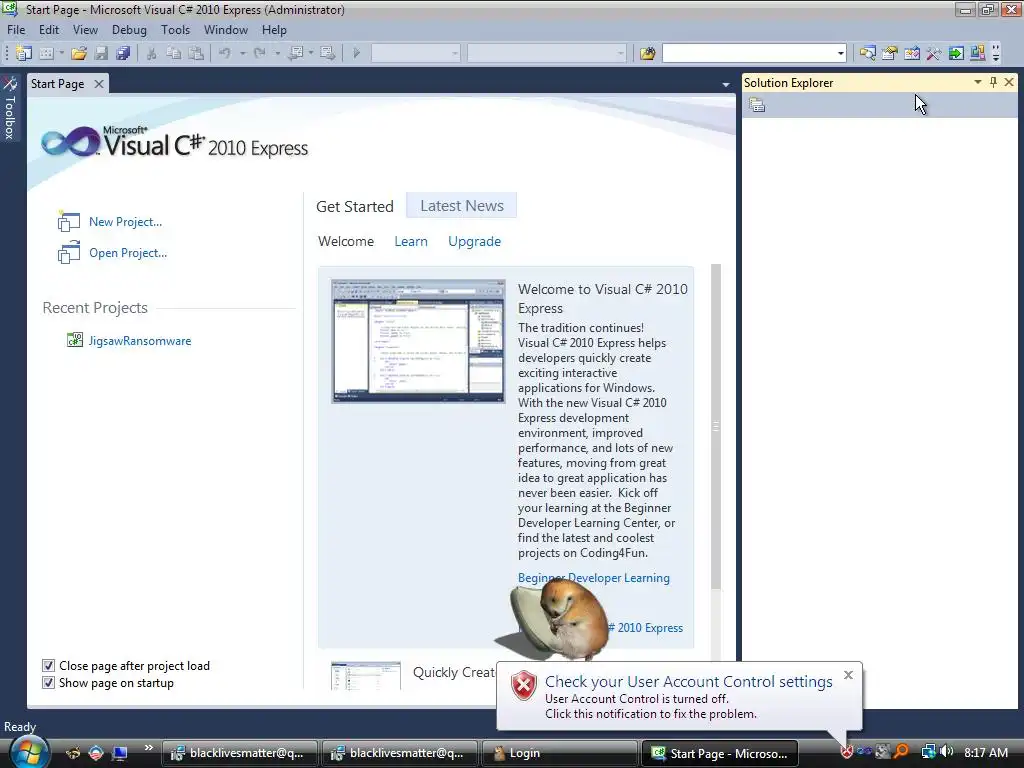
Task: Open the active documents list dropdown
Action: (x=726, y=84)
